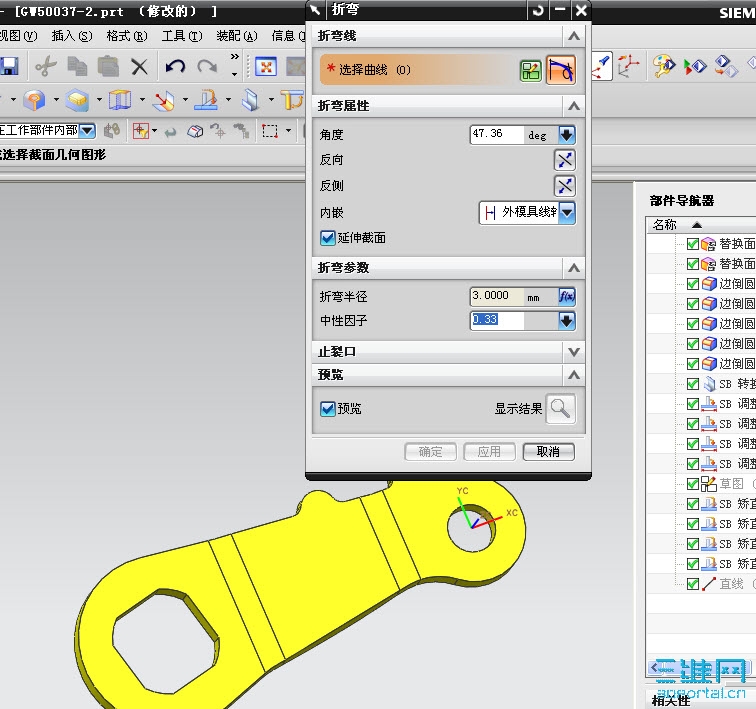The image size is (756, 709).
Task: Uncheck the 直线 feature checkbox in navigator
Action: (693, 584)
